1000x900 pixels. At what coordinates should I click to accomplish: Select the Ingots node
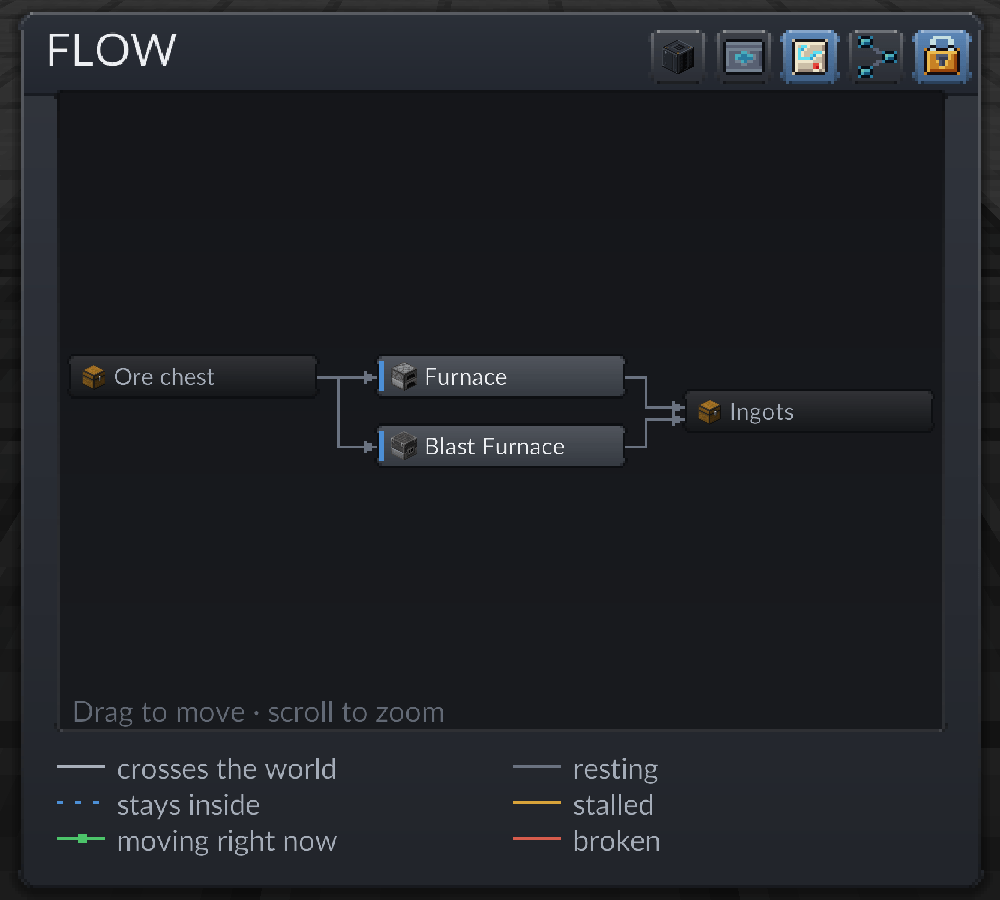tap(809, 411)
